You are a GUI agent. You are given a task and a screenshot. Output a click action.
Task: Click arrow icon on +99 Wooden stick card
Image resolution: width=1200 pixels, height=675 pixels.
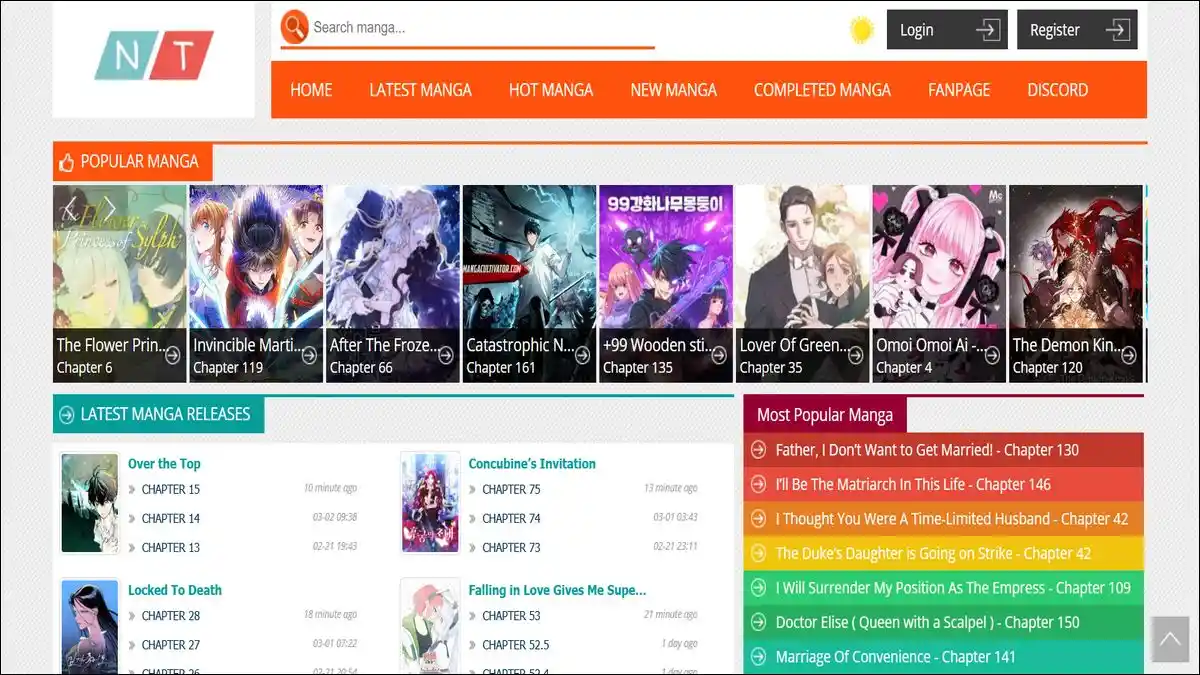coord(719,354)
